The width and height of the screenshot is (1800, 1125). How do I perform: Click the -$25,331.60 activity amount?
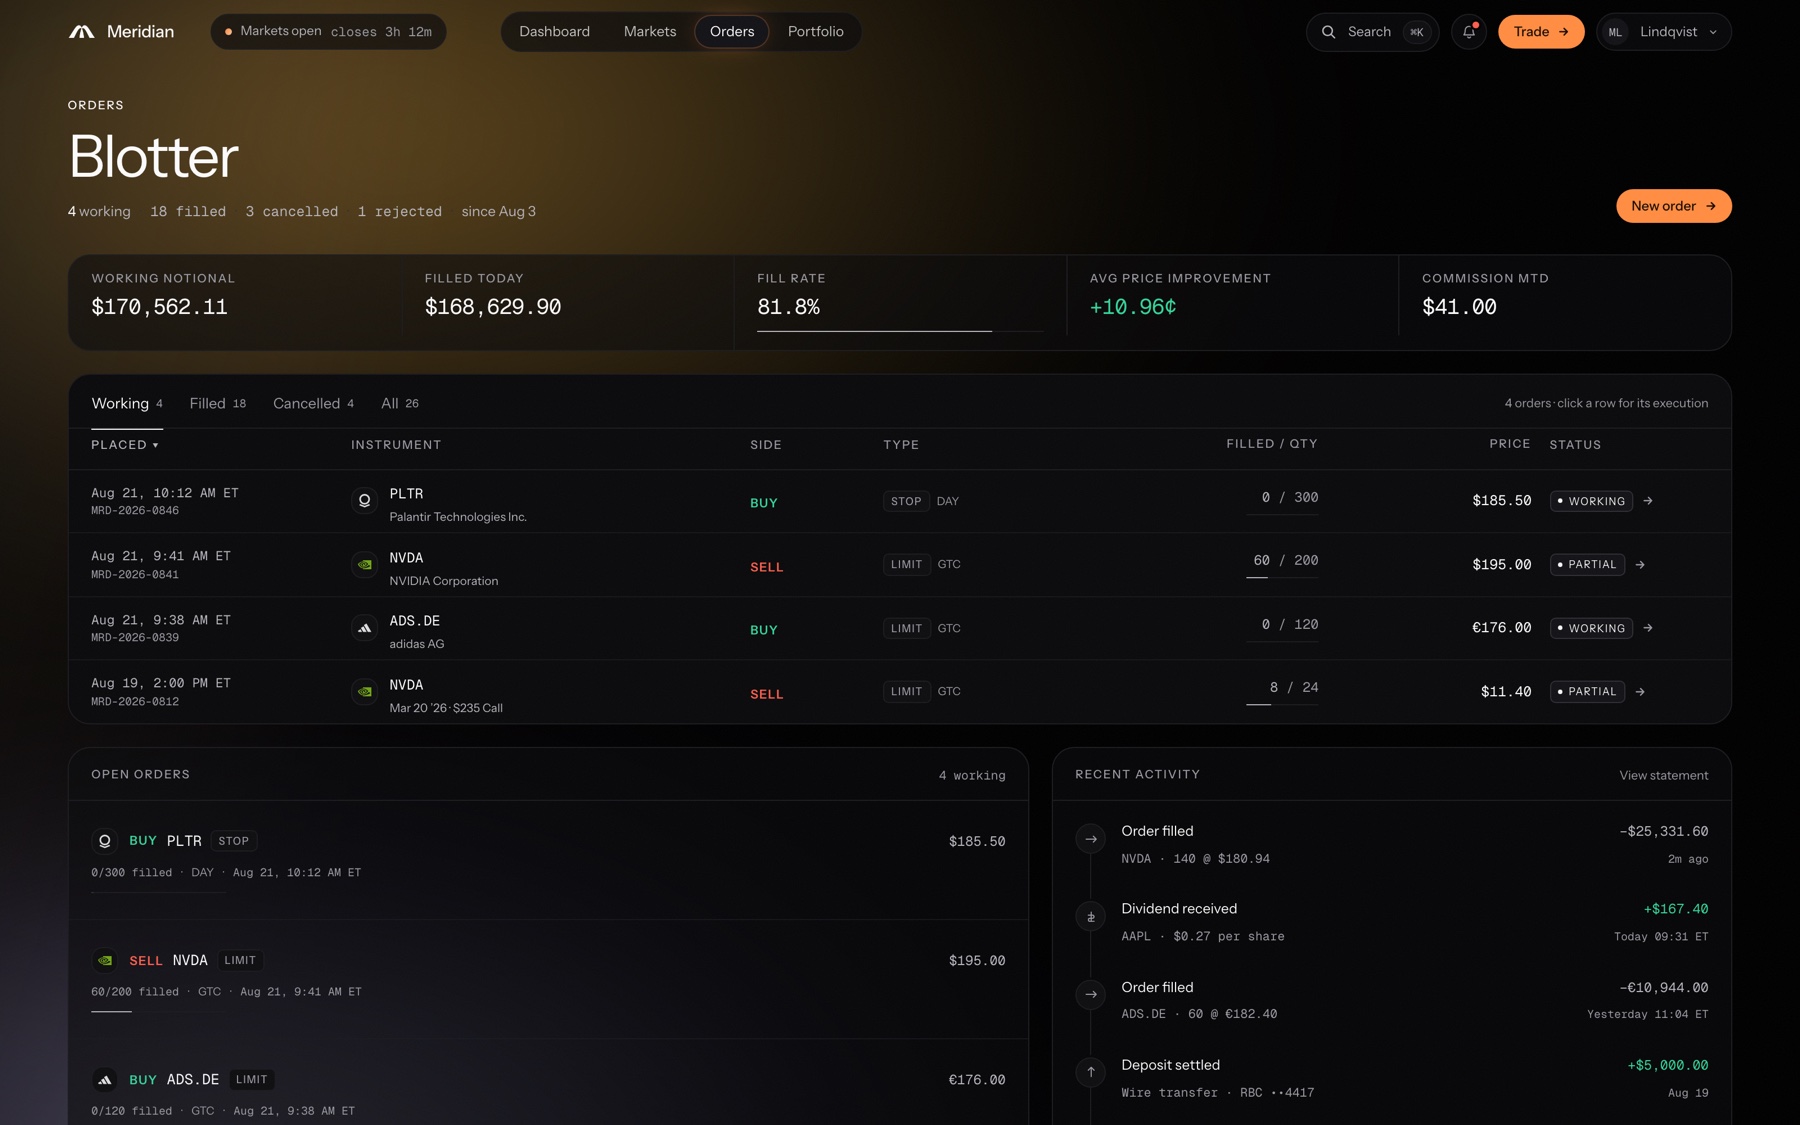[1664, 831]
